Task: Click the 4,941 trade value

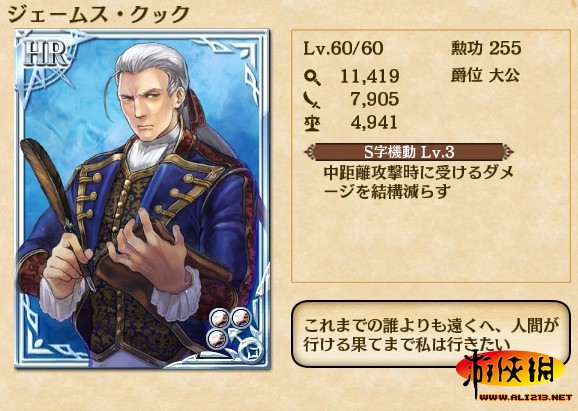Action: [x=374, y=122]
